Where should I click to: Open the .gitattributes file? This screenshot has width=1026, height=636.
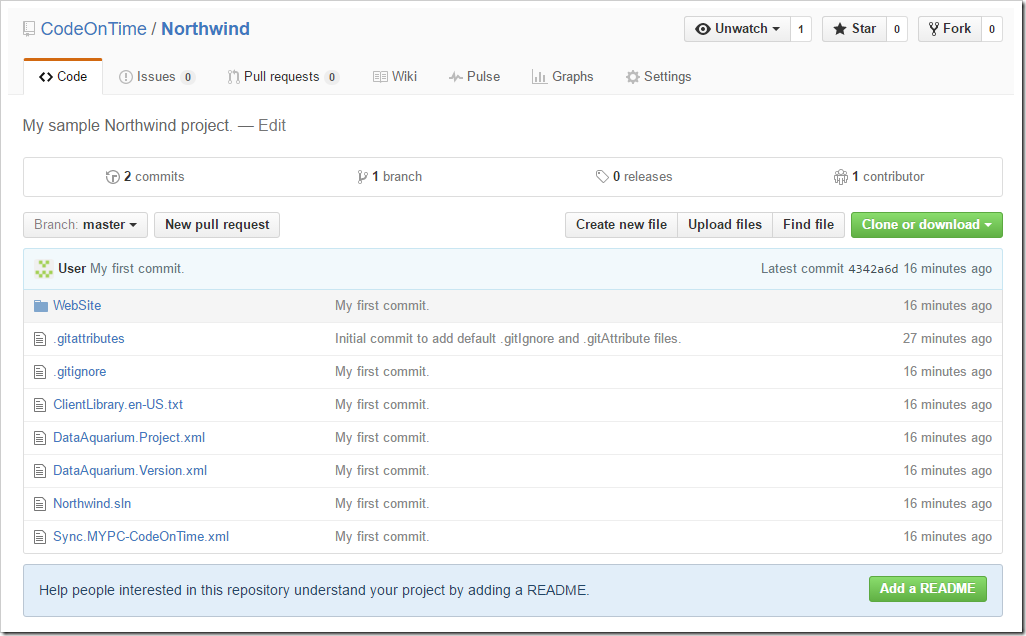[x=89, y=339]
